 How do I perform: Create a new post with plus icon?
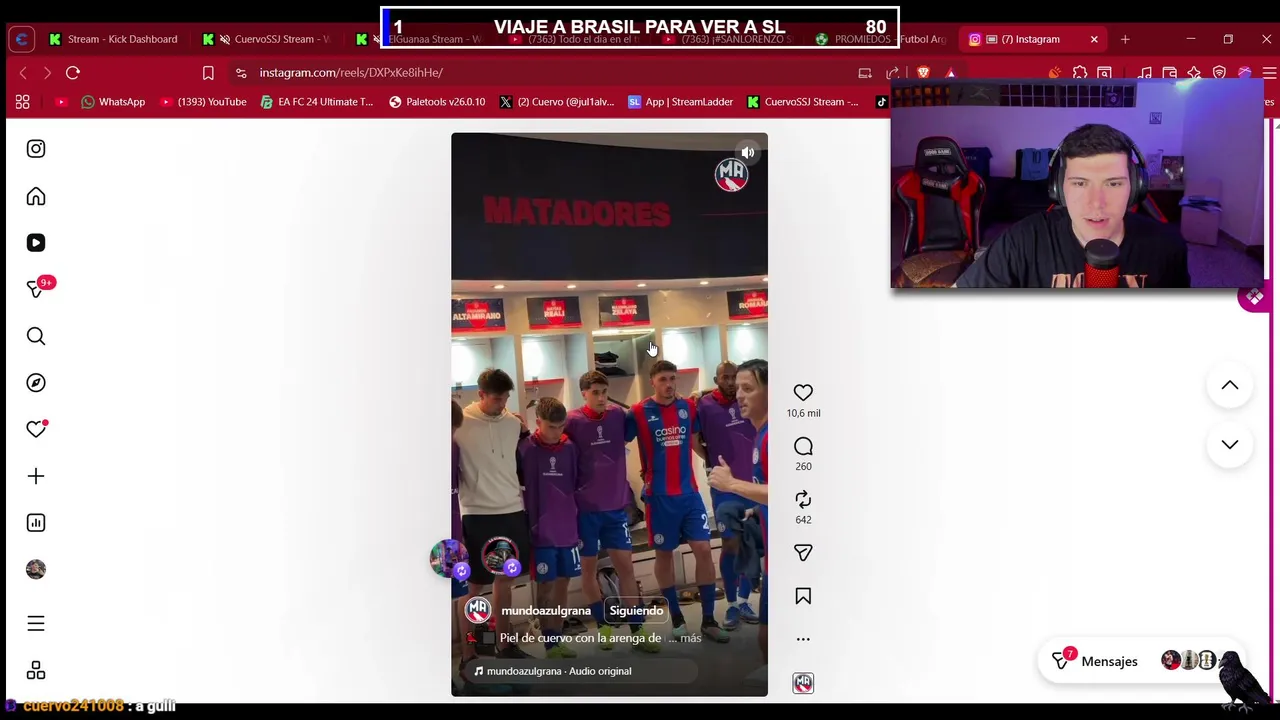tap(36, 476)
